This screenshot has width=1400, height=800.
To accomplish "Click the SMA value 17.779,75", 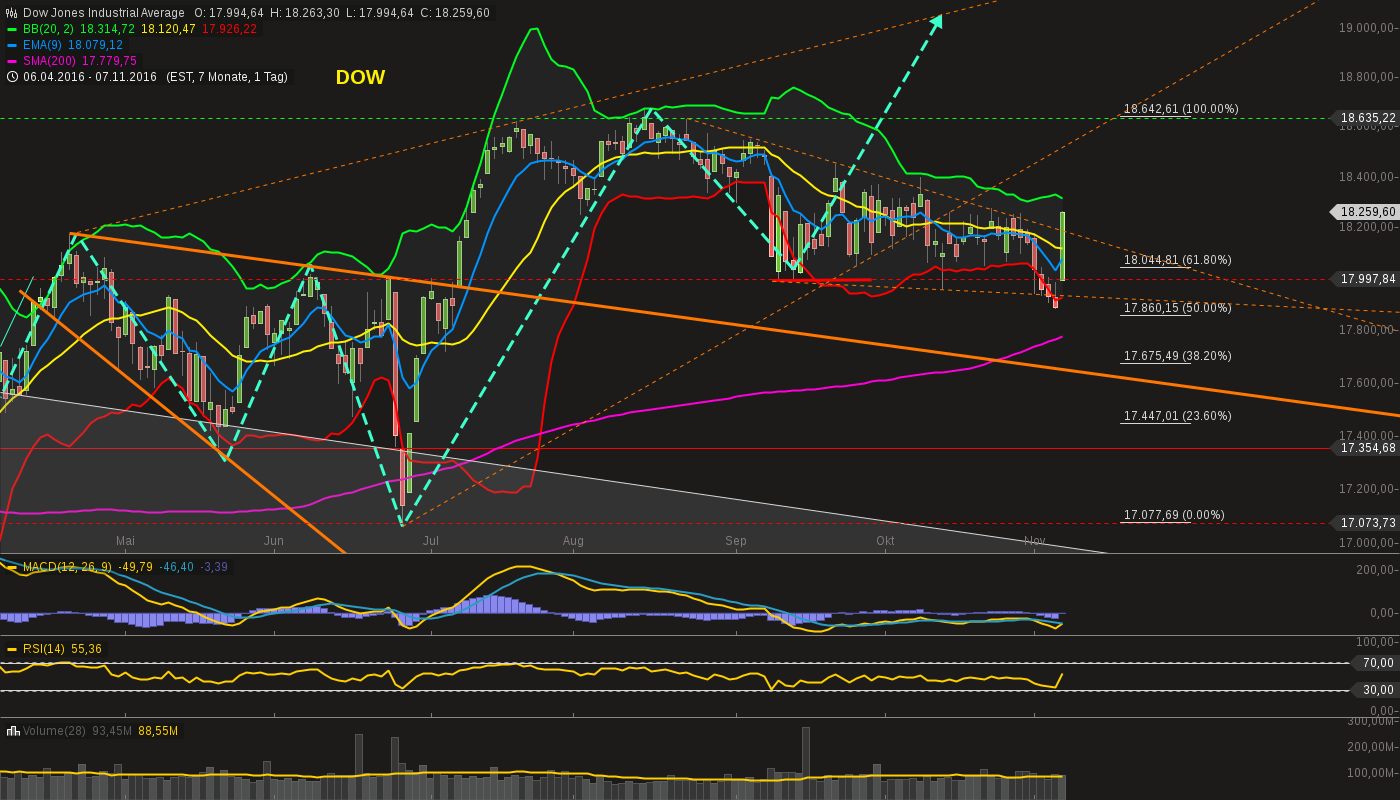I will coord(109,61).
